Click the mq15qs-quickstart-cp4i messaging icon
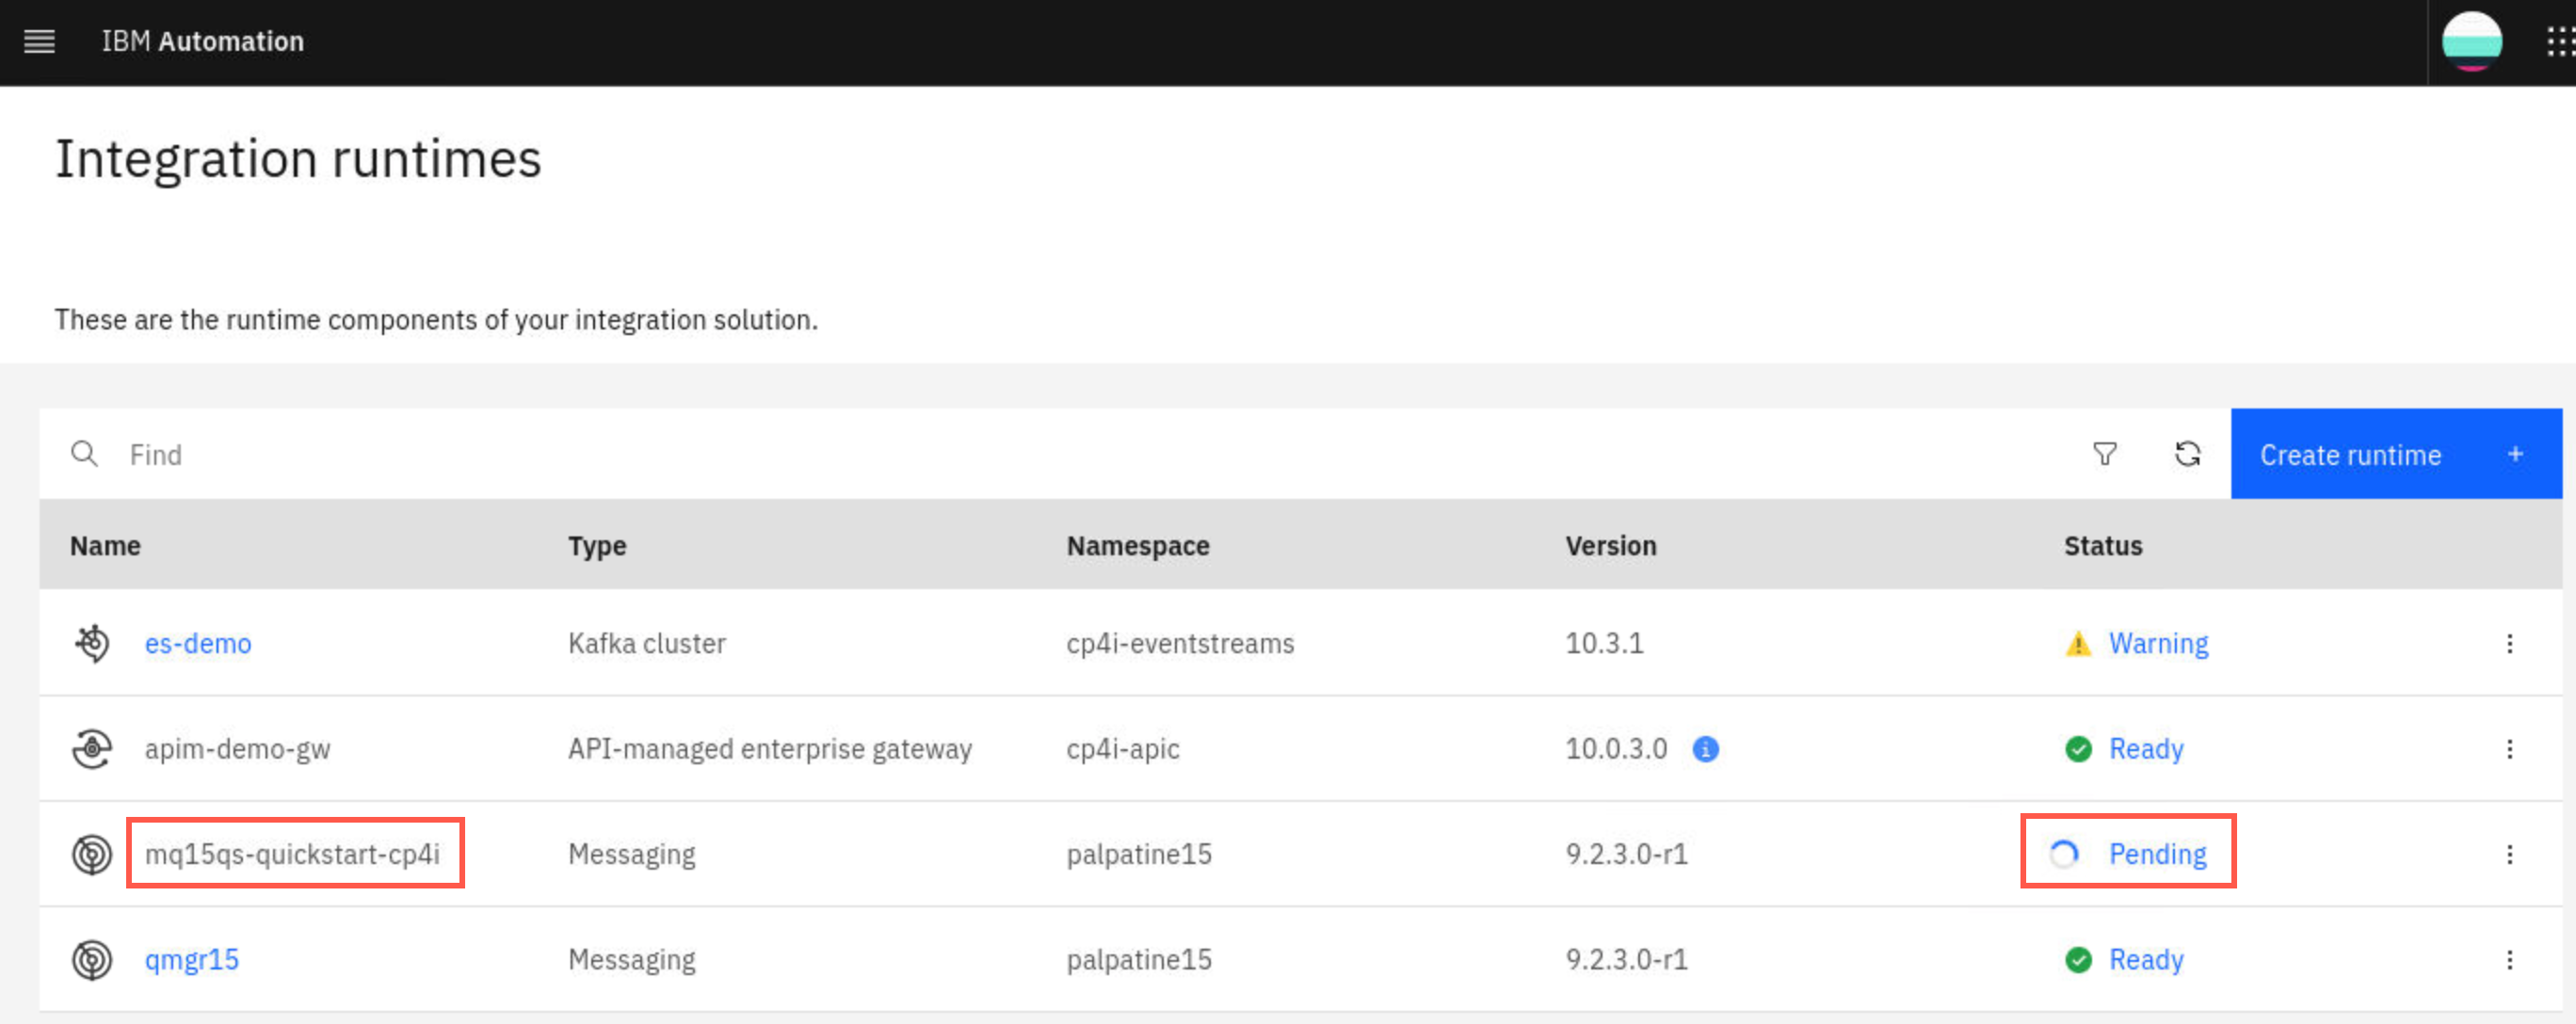2576x1024 pixels. [92, 854]
